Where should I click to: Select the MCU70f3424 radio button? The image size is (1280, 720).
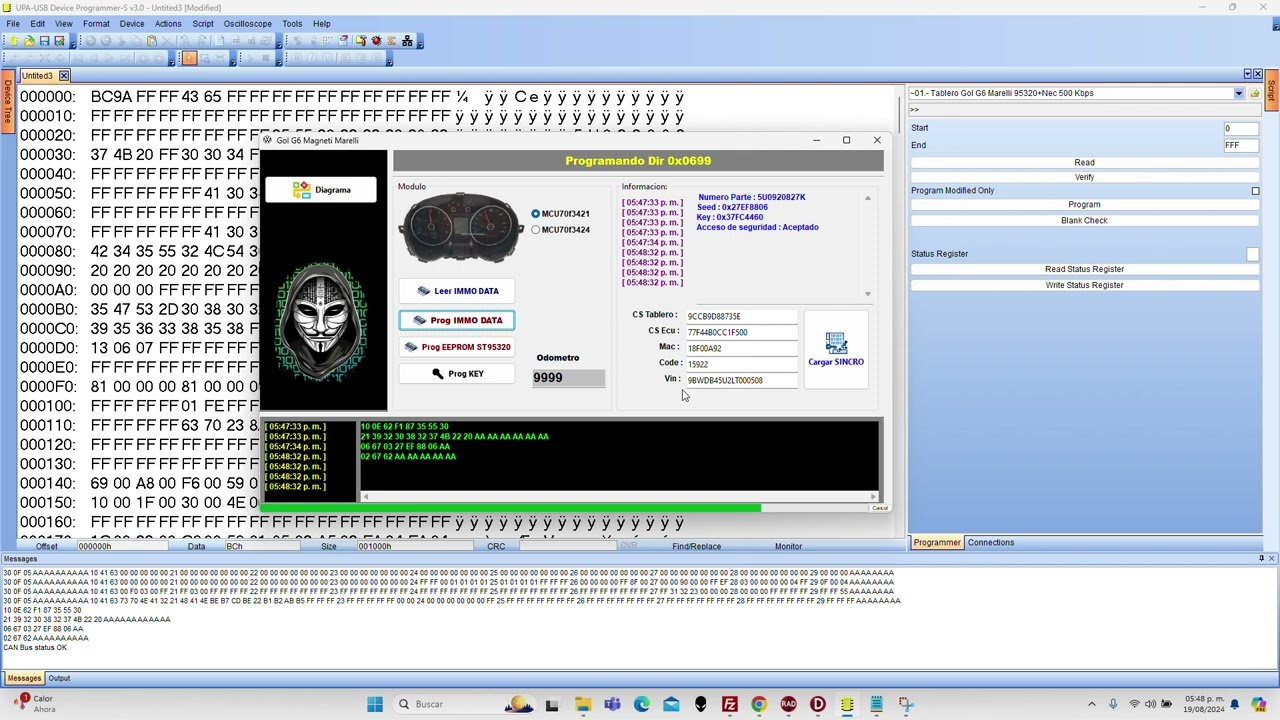pyautogui.click(x=536, y=230)
